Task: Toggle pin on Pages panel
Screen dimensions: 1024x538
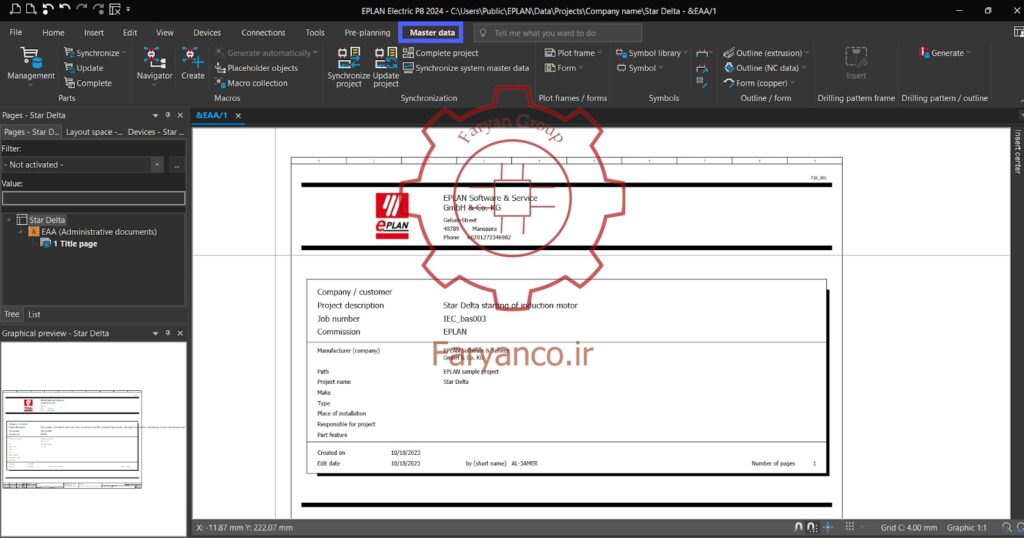Action: tap(168, 115)
